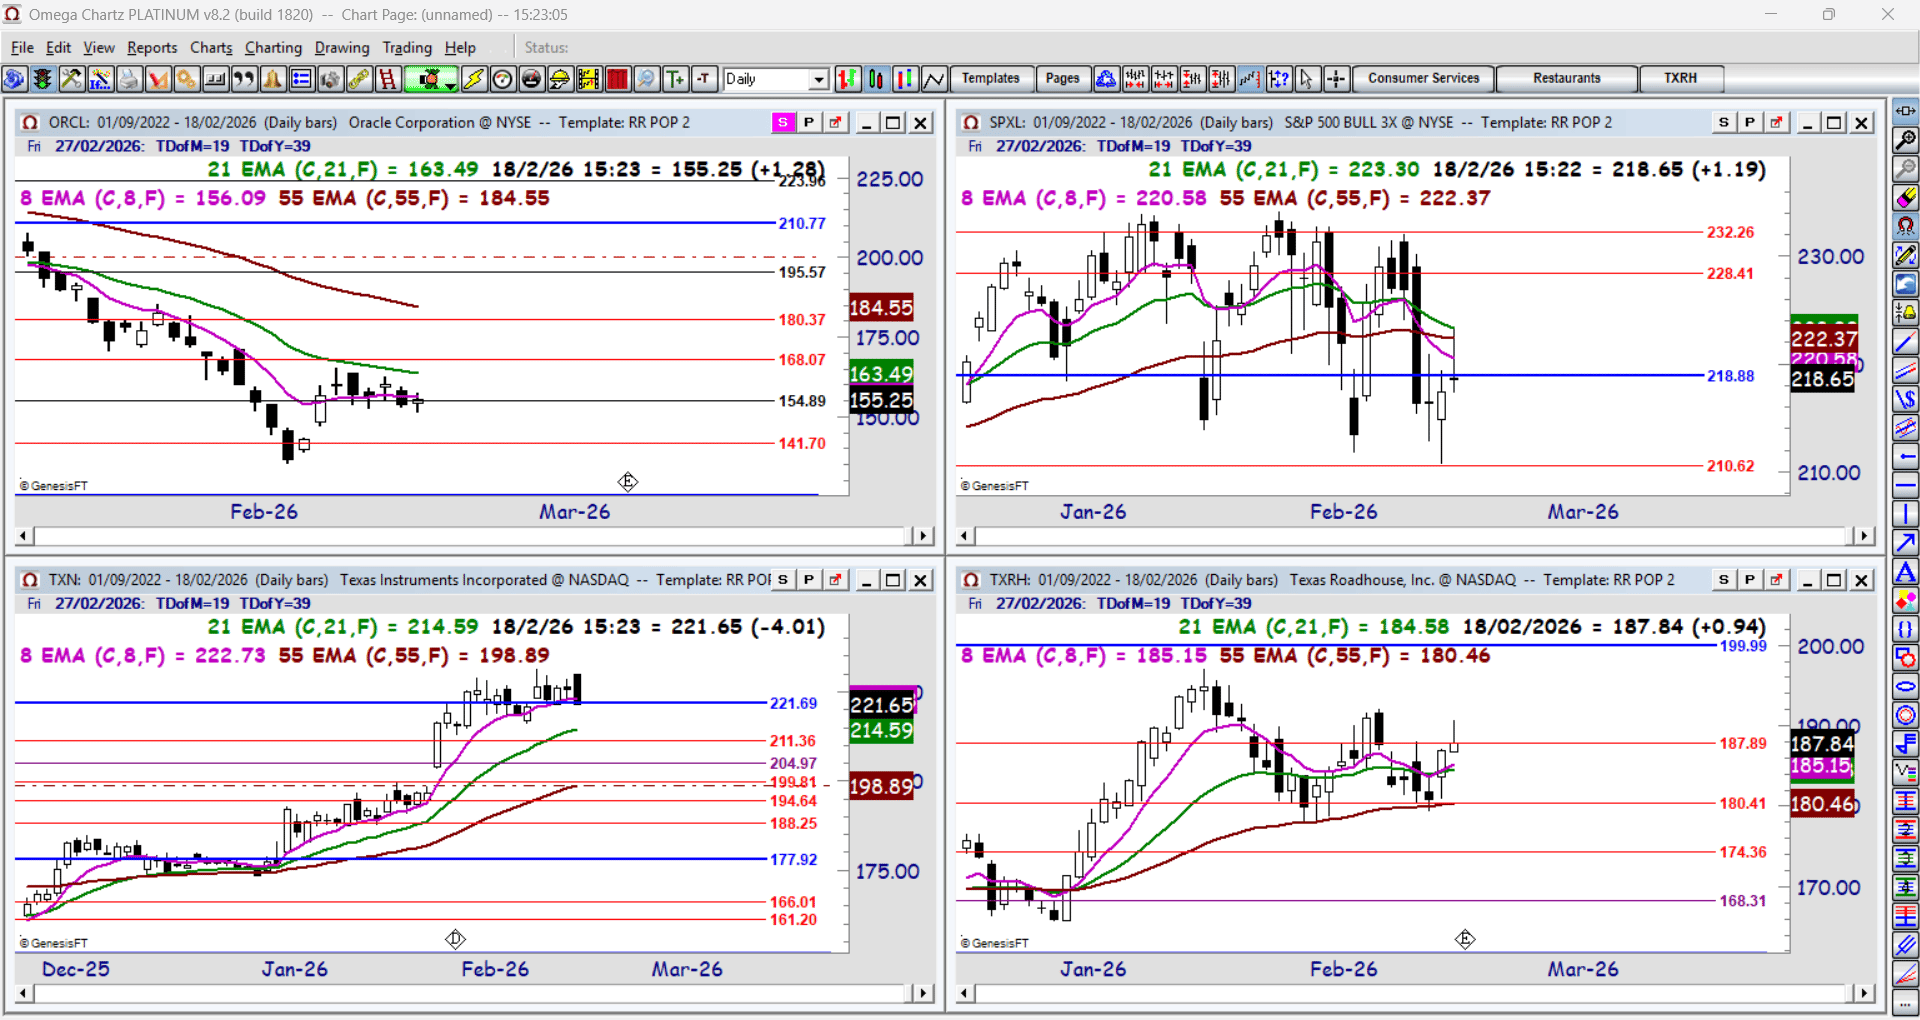Select the ellipse drawing tool
The width and height of the screenshot is (1920, 1020).
tap(1905, 687)
